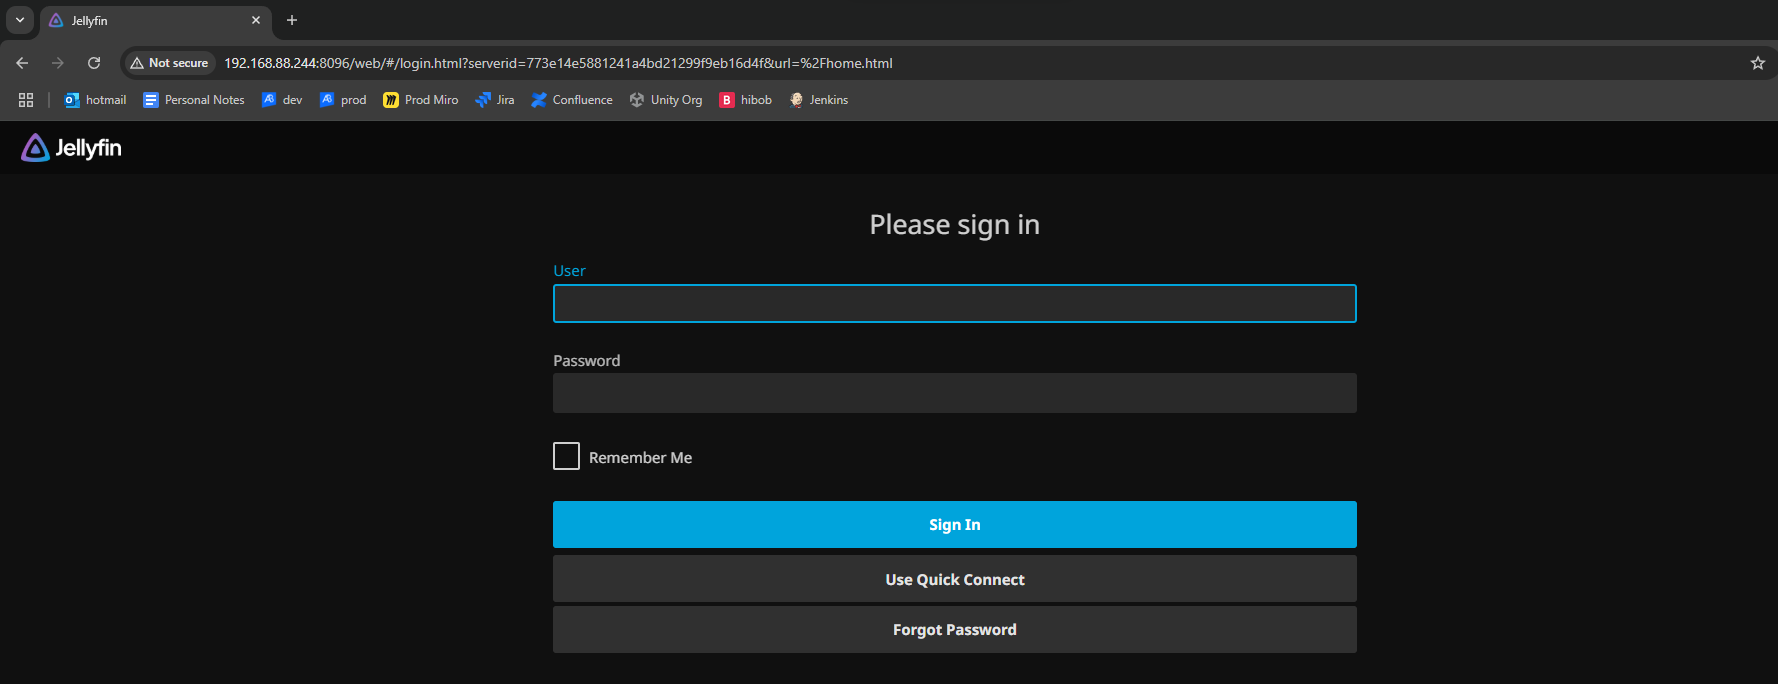Screen dimensions: 1778x684
Task: Open the apps grid in bookmarks bar
Action: [26, 100]
